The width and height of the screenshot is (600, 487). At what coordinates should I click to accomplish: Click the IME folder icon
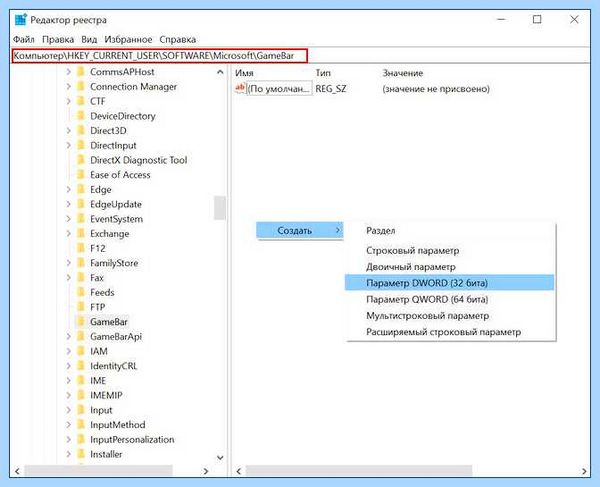point(81,381)
